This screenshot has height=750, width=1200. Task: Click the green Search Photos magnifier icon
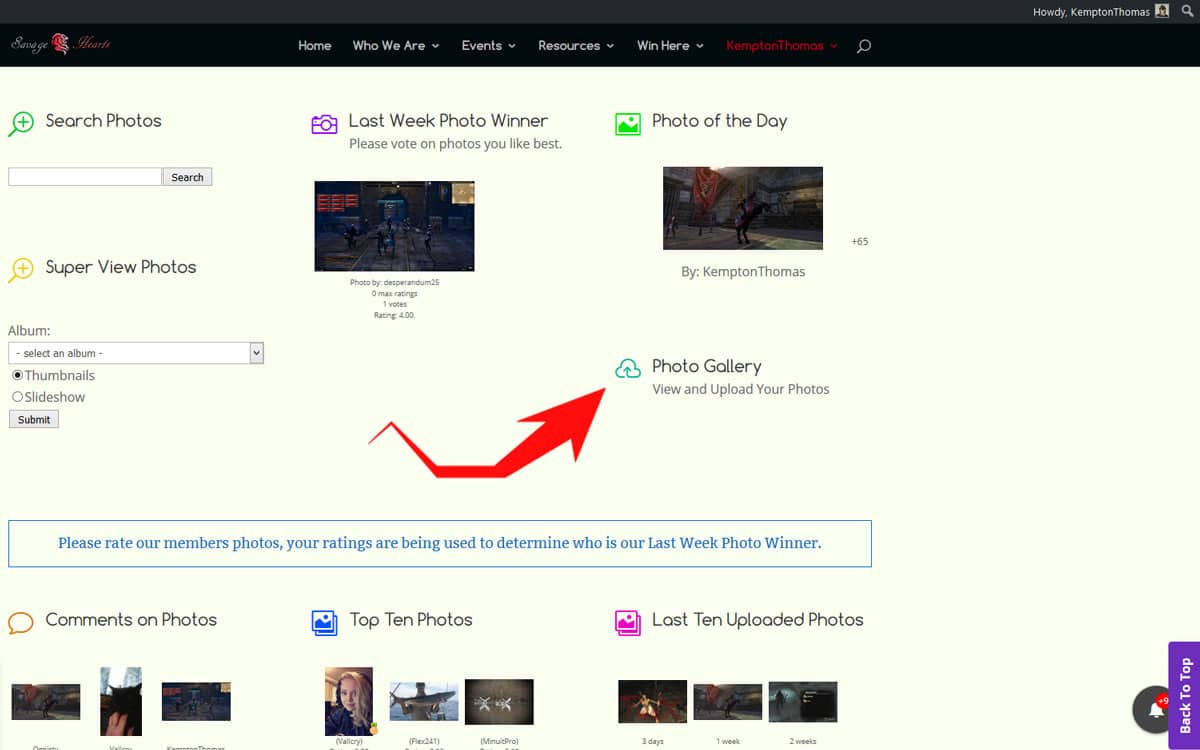(x=21, y=123)
